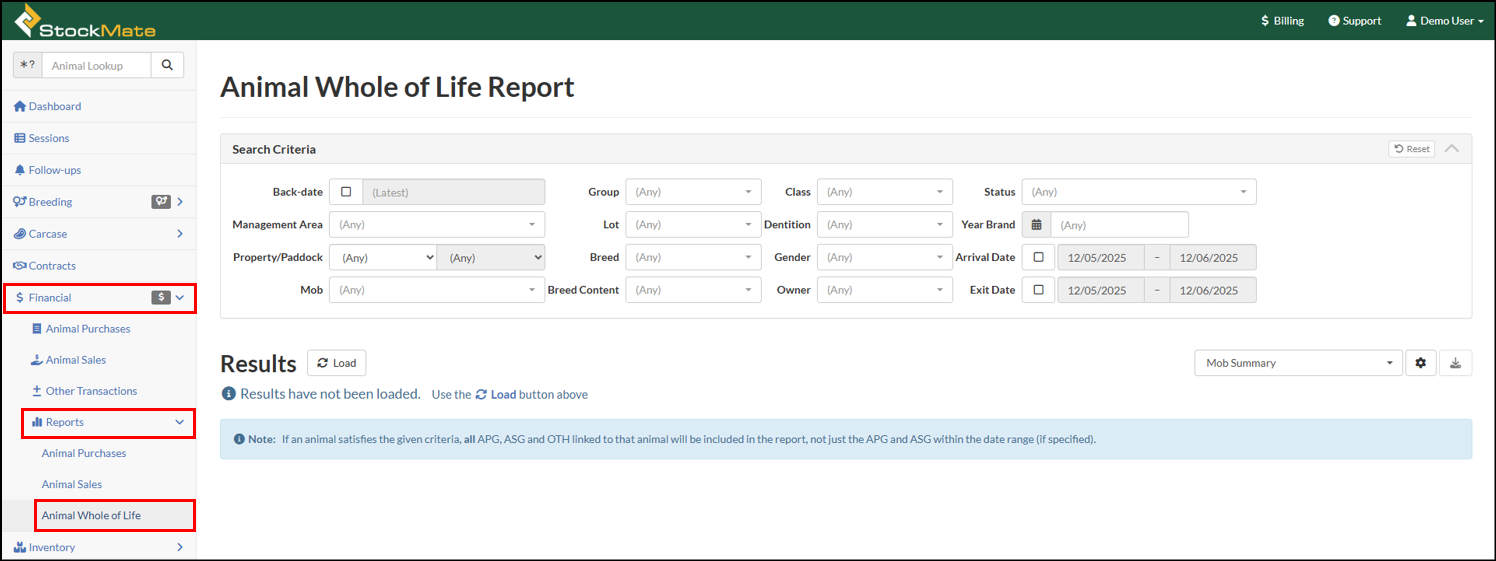Click the Search Criteria panel header text
The image size is (1496, 561).
point(274,149)
